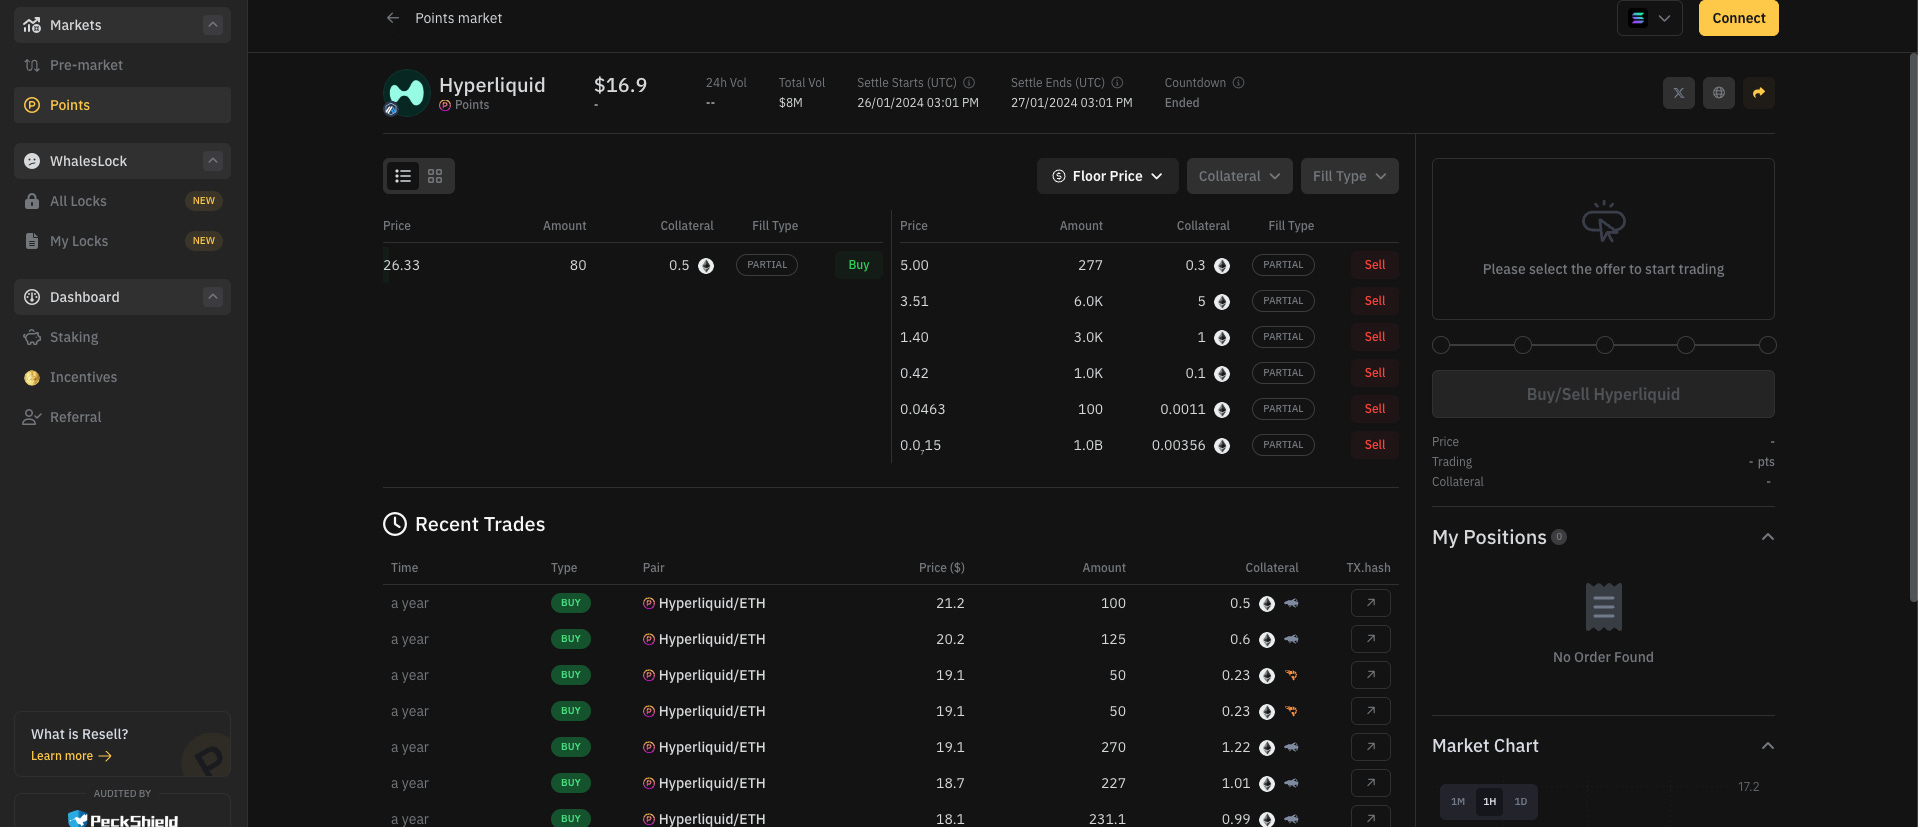This screenshot has height=827, width=1918.
Task: Click the Staking piggy bank icon
Action: click(x=32, y=337)
